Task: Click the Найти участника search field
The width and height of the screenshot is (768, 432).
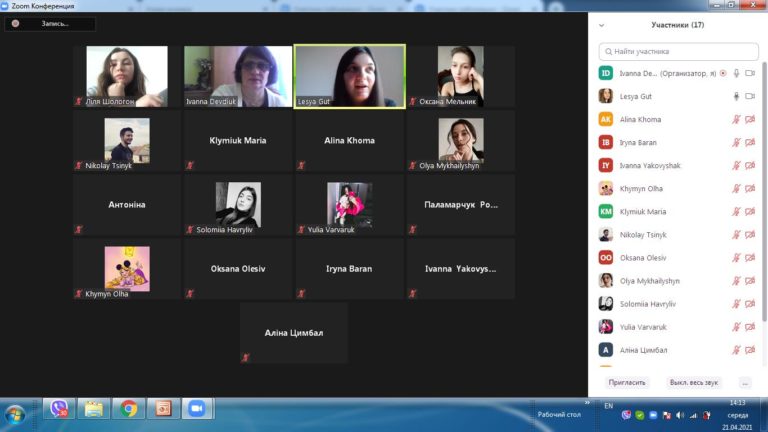Action: point(678,51)
